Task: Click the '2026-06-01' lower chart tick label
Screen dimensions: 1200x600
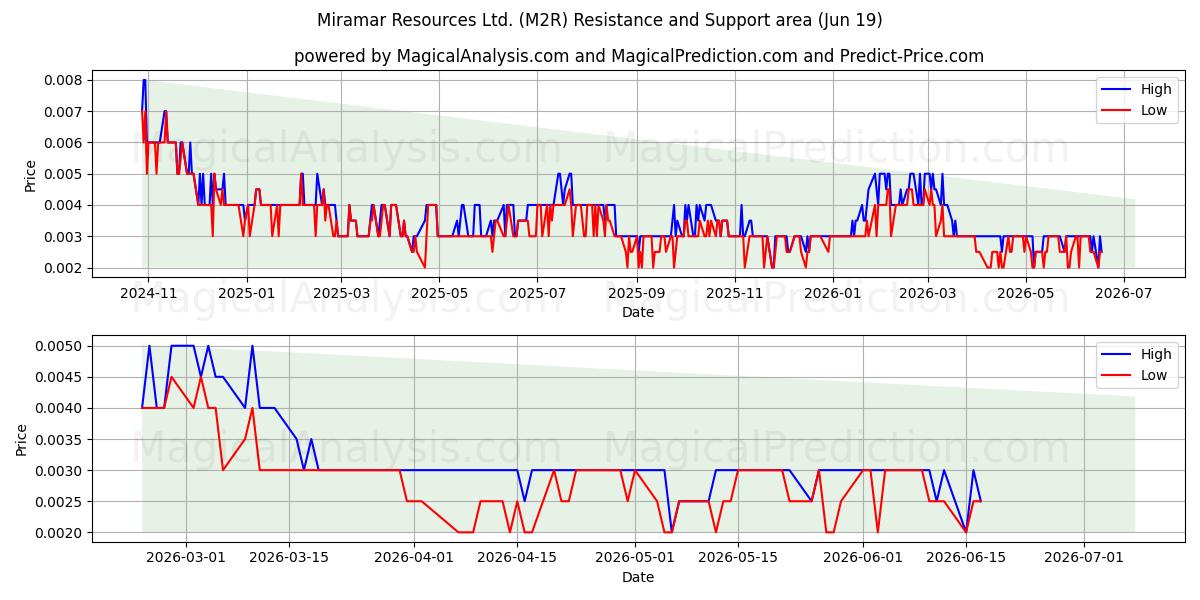Action: point(863,558)
